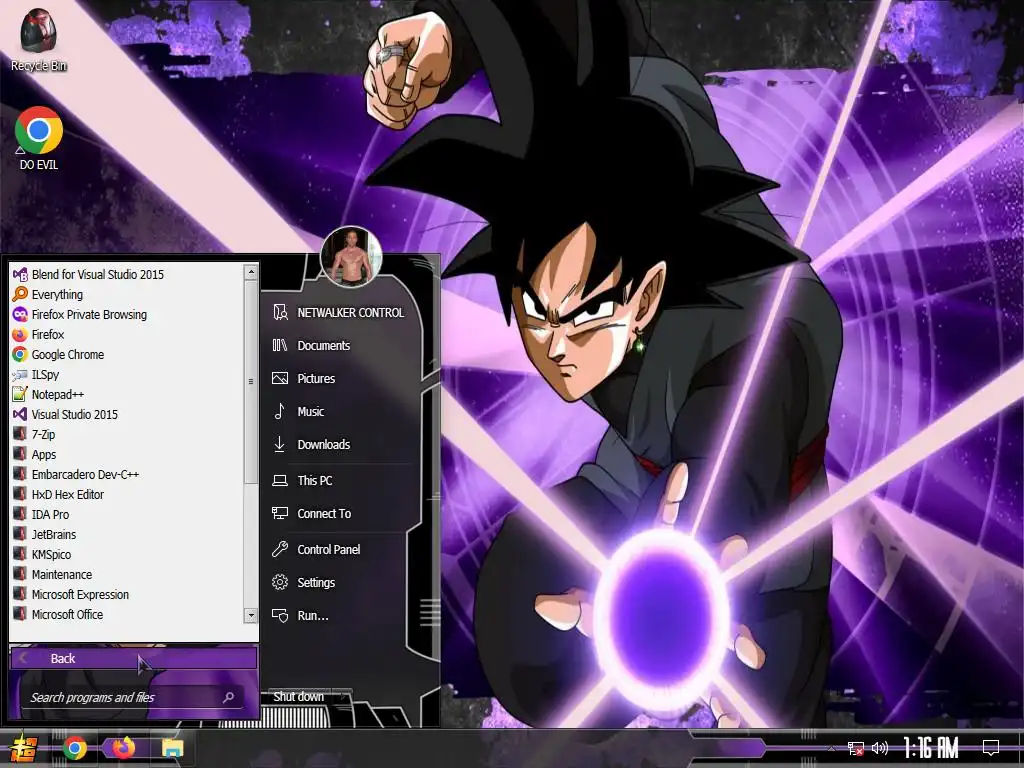
Task: Click the program list scroll down arrow
Action: click(x=251, y=615)
